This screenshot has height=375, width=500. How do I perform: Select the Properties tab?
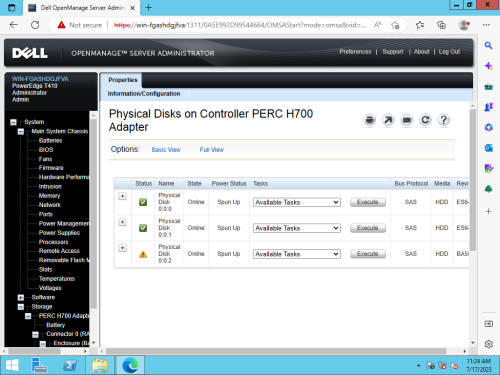point(123,80)
